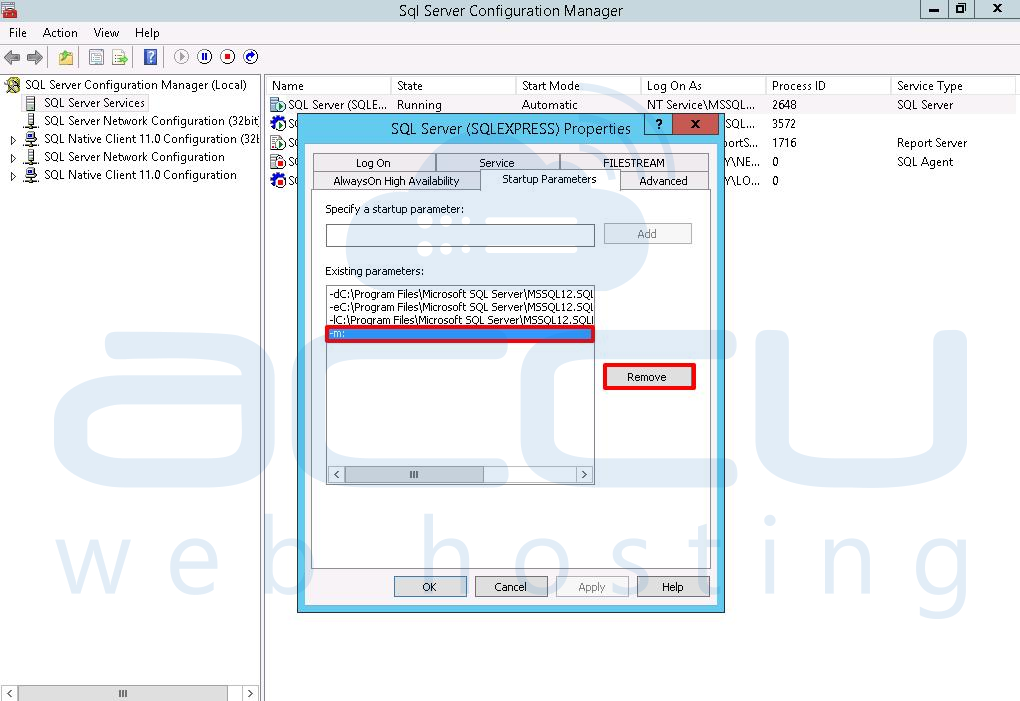
Task: Click the Report Server service row icon
Action: [278, 142]
